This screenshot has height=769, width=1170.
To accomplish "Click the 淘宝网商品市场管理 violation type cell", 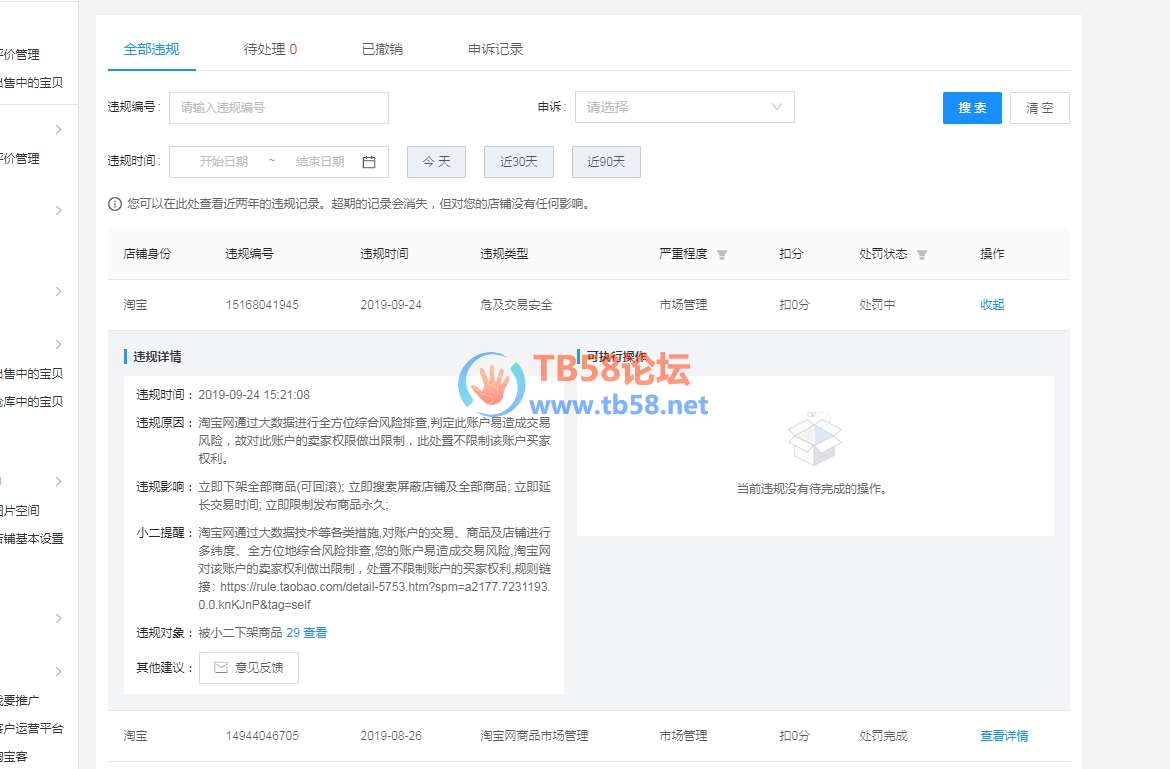I will pyautogui.click(x=534, y=735).
